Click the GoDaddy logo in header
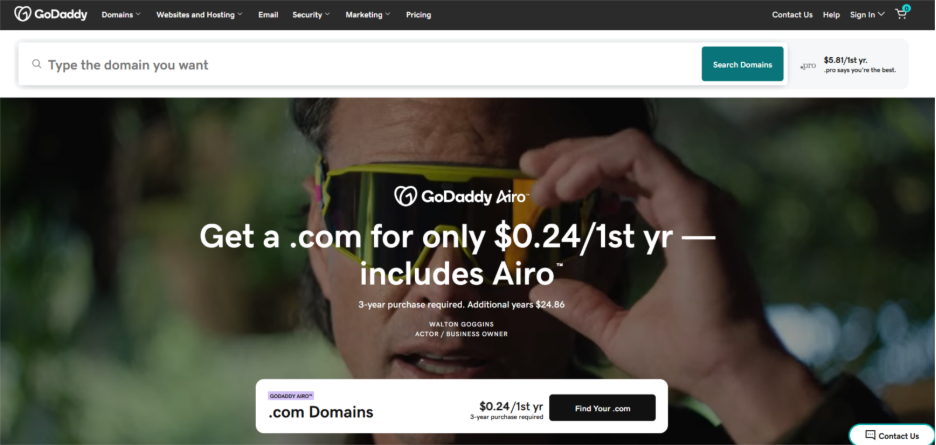The height and width of the screenshot is (445, 936). (51, 14)
